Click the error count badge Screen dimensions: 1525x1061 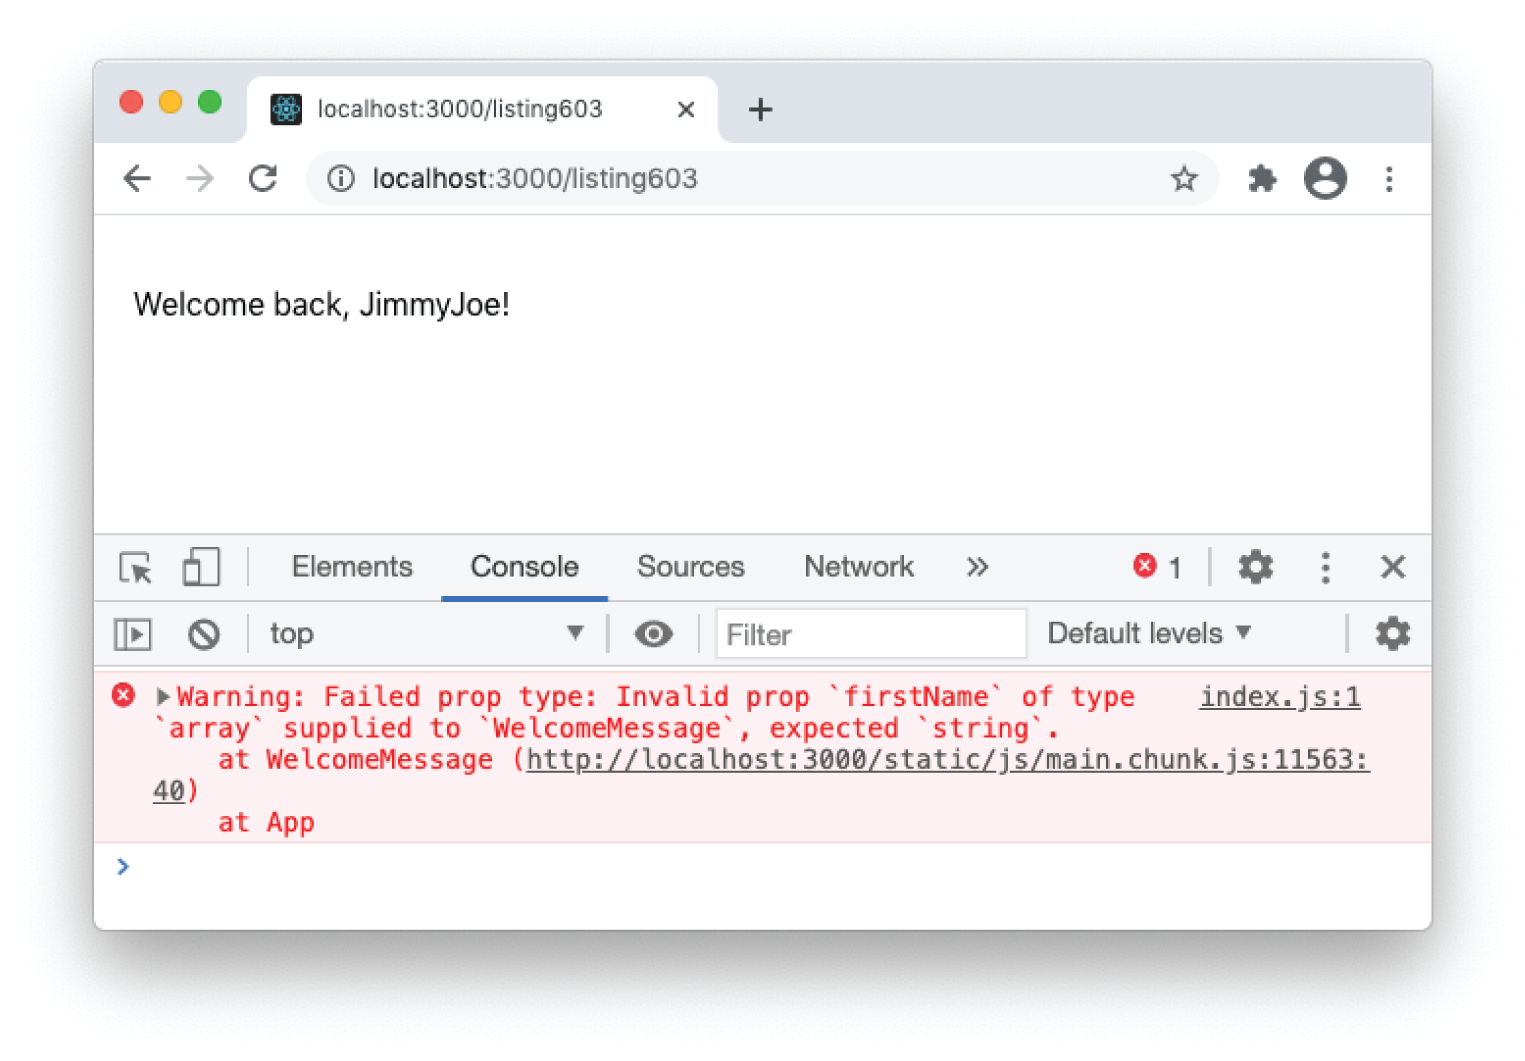point(1158,566)
